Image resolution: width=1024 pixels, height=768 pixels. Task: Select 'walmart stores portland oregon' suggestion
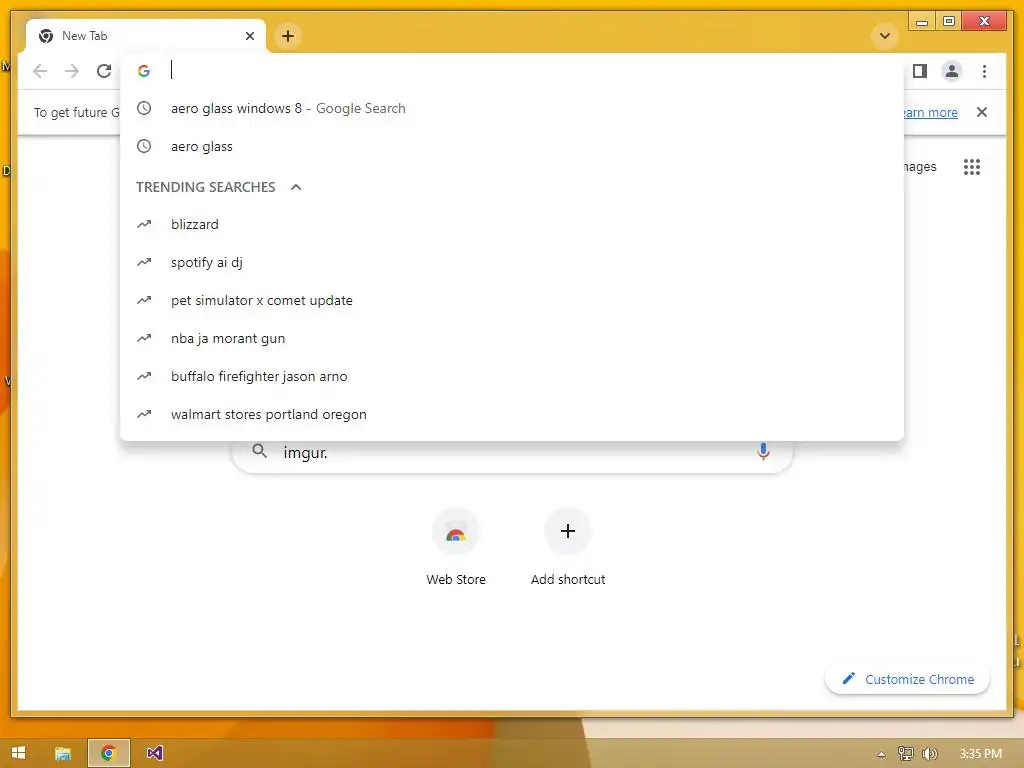point(512,414)
